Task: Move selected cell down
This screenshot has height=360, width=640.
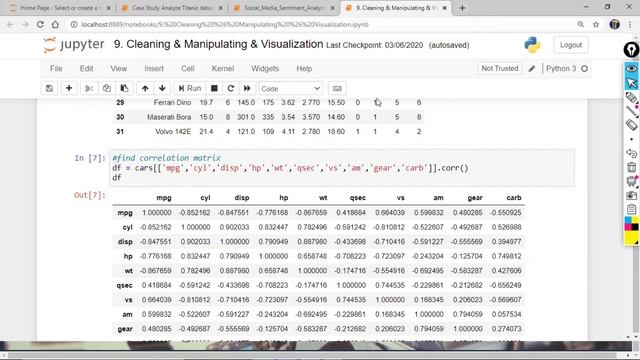Action: [x=162, y=88]
